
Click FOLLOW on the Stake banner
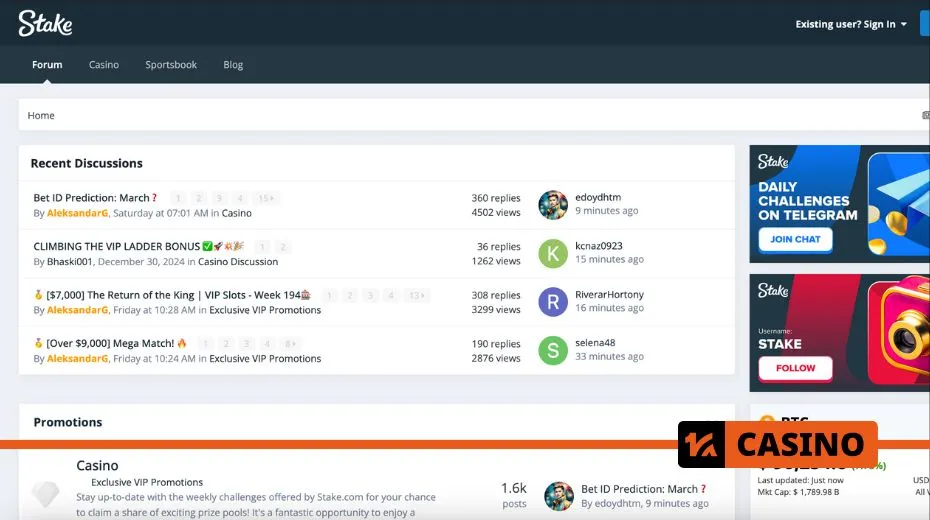[795, 368]
